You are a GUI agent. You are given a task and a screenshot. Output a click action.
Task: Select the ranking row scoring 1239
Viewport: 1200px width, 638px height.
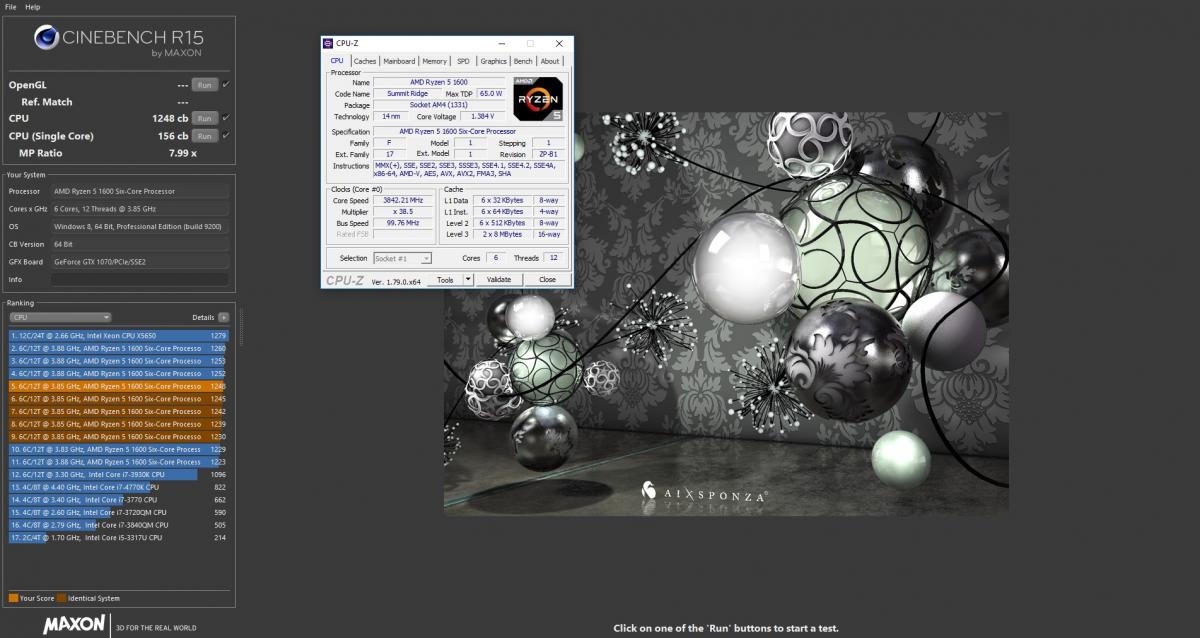(x=119, y=424)
